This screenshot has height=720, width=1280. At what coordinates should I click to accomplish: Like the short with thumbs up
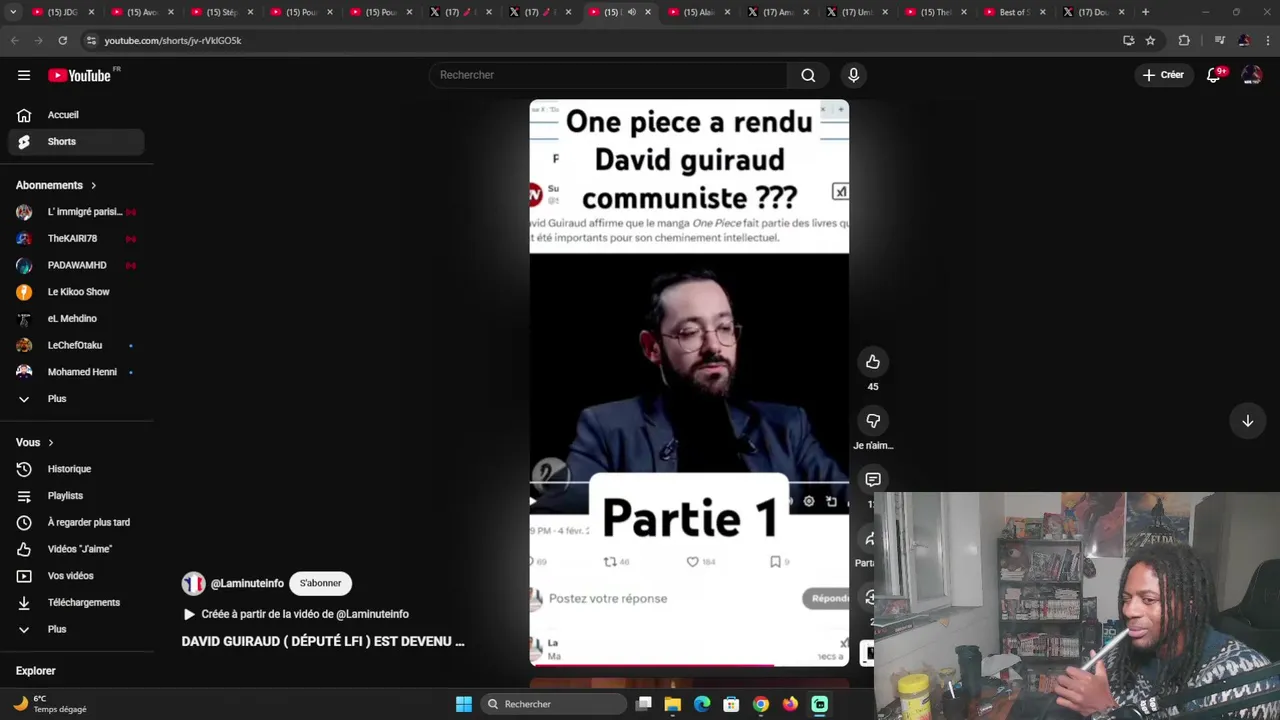(873, 362)
